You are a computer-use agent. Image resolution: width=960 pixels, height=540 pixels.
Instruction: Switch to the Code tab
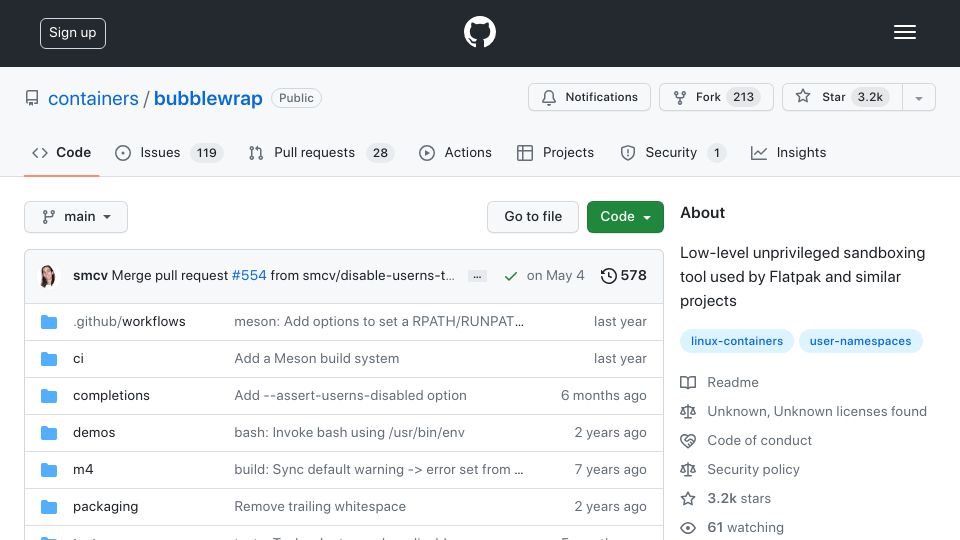(x=61, y=152)
